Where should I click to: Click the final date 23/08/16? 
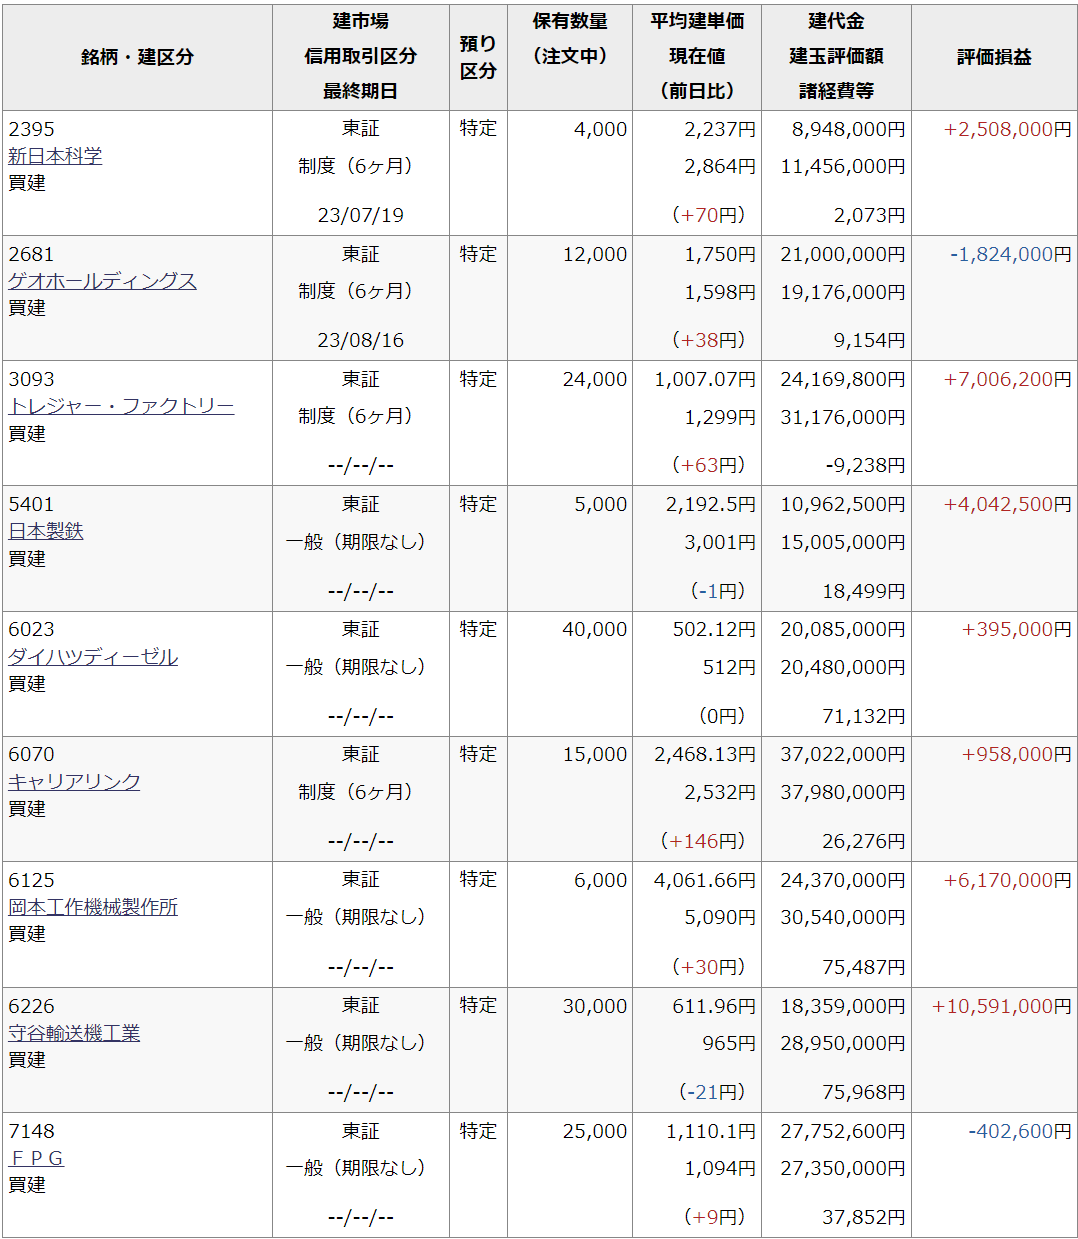(x=360, y=340)
